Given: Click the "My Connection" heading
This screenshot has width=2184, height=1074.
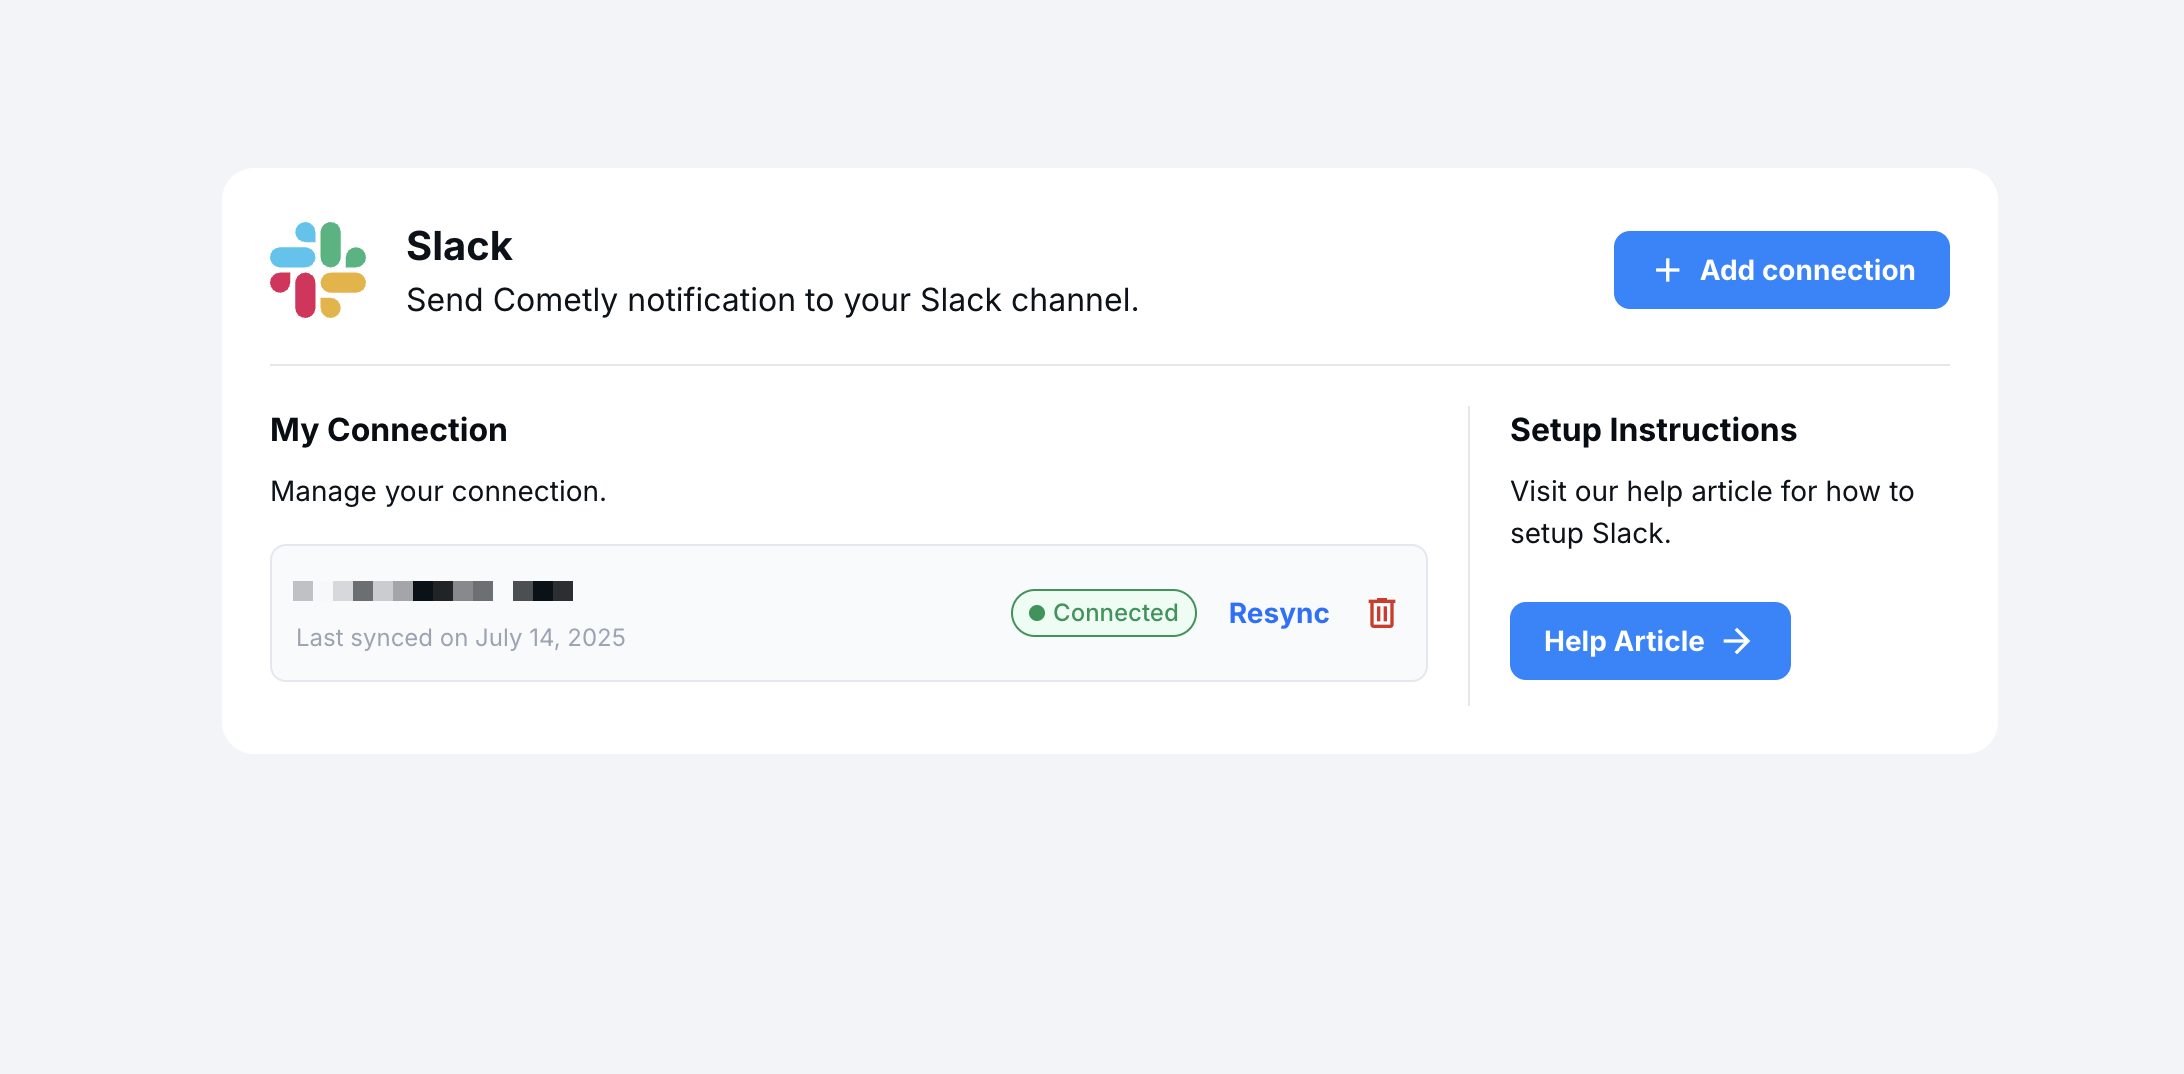Looking at the screenshot, I should pyautogui.click(x=389, y=430).
